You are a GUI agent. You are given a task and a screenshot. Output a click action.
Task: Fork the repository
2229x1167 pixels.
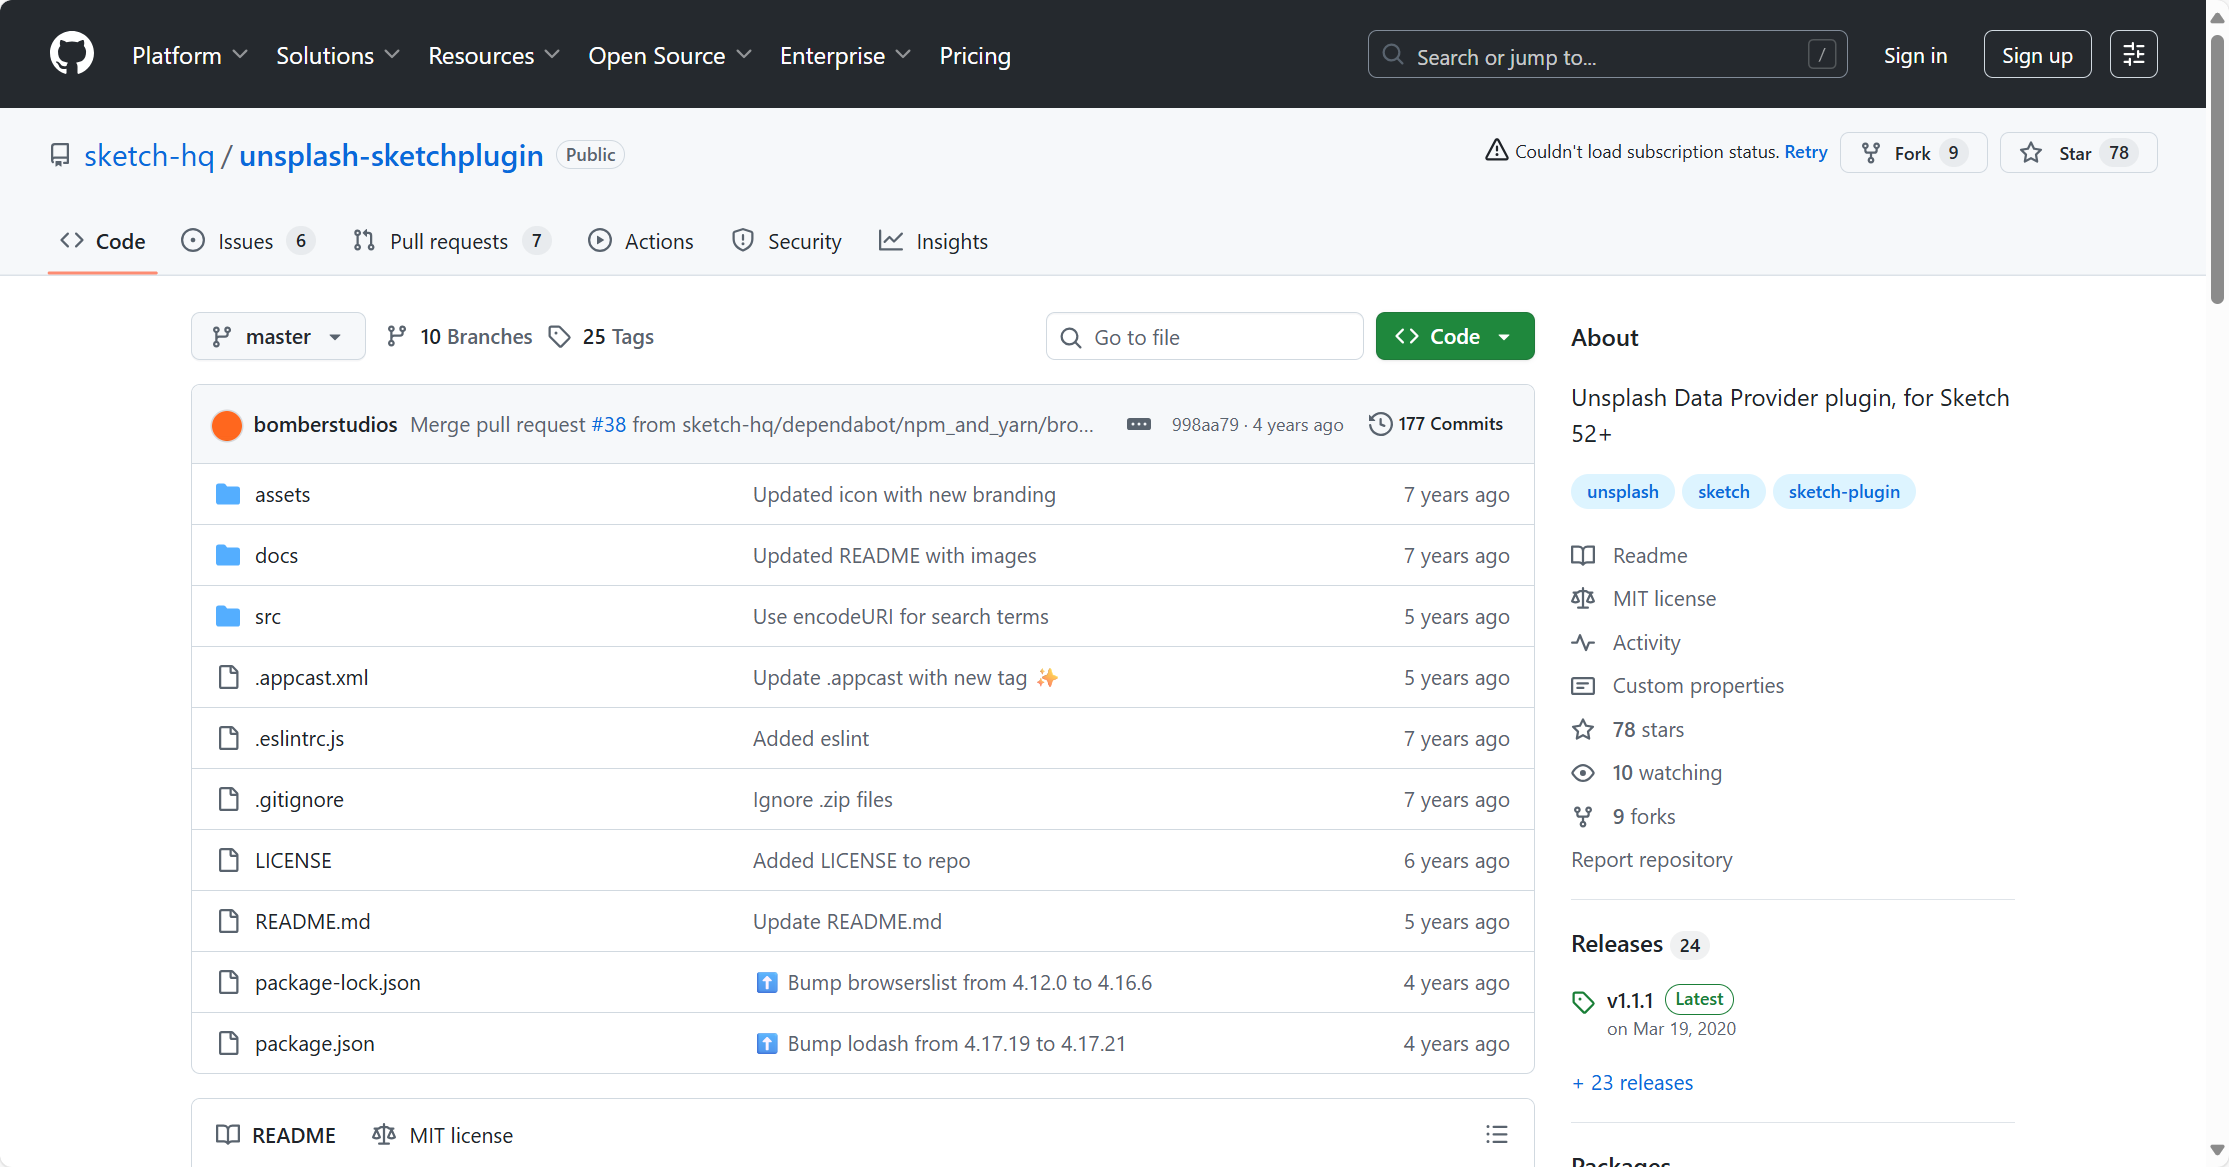(1911, 153)
